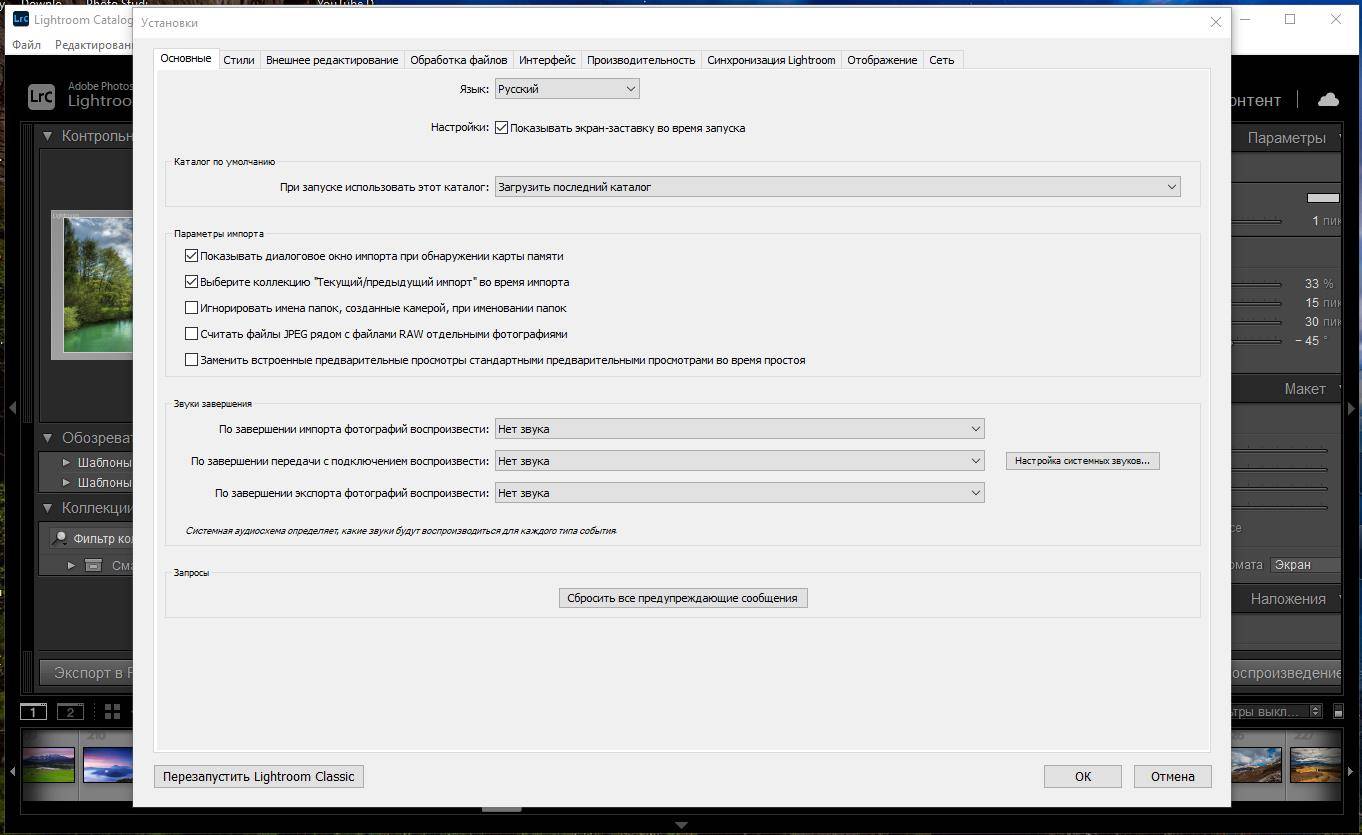The width and height of the screenshot is (1362, 835).
Task: Open the Редактирование menu
Action: (x=93, y=45)
